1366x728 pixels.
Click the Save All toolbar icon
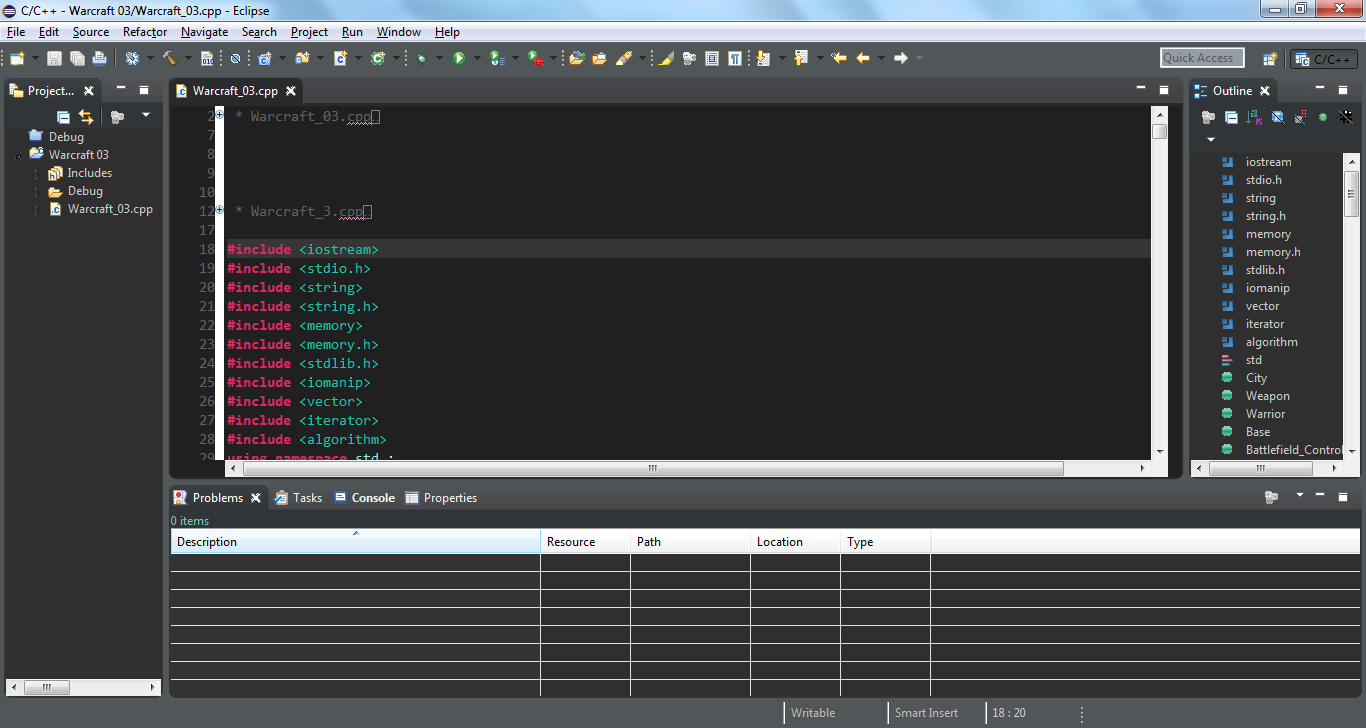77,58
